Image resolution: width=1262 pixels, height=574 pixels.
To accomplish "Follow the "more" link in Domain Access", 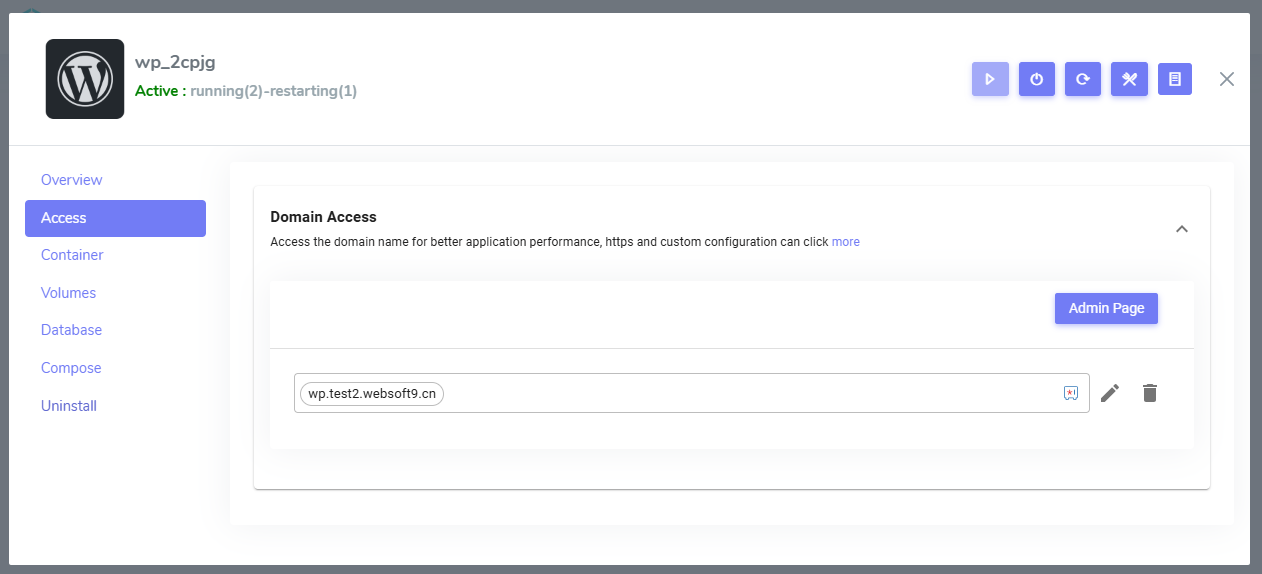I will [x=845, y=242].
